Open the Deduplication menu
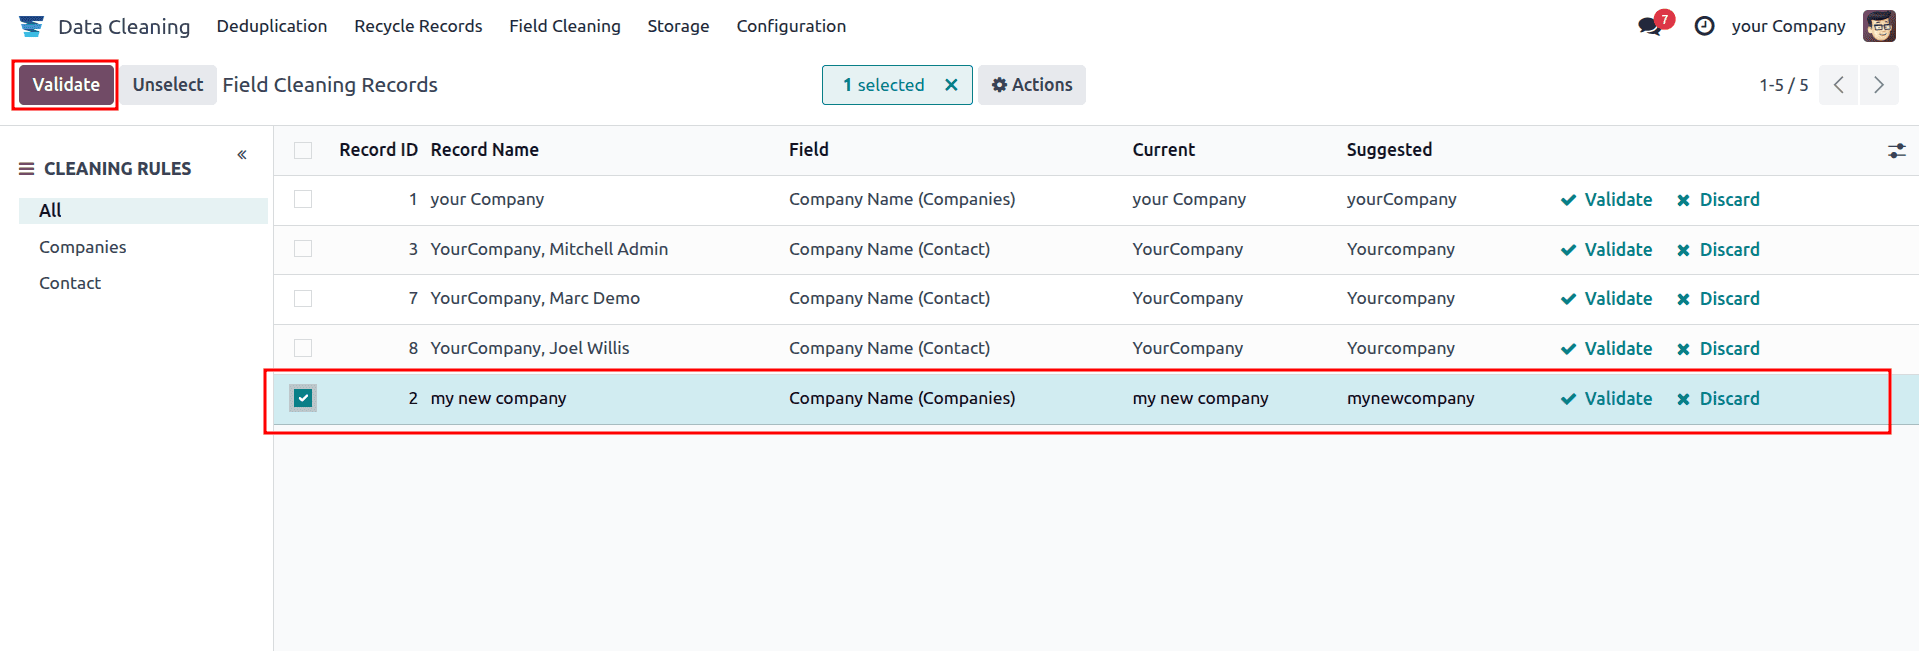Viewport: 1919px width, 651px height. pos(271,26)
